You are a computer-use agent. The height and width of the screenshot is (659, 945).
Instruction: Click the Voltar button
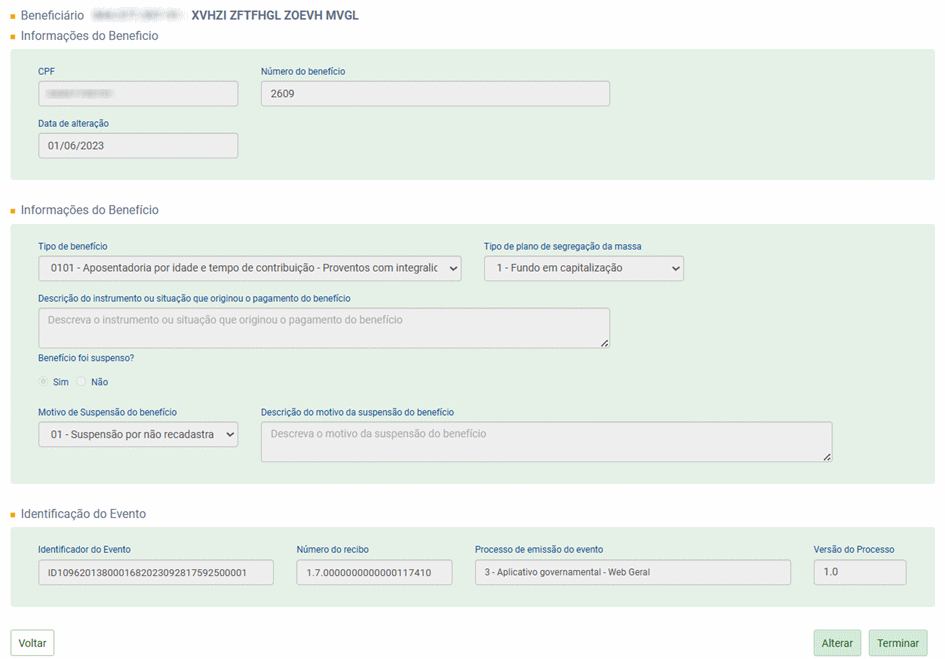click(32, 643)
